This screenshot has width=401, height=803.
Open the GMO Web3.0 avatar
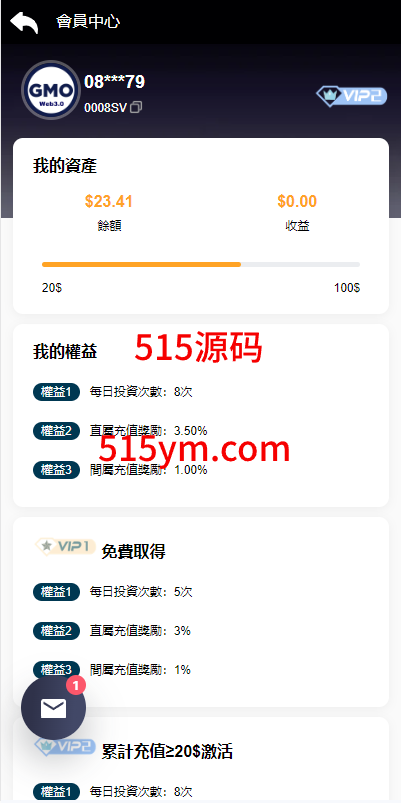point(51,90)
